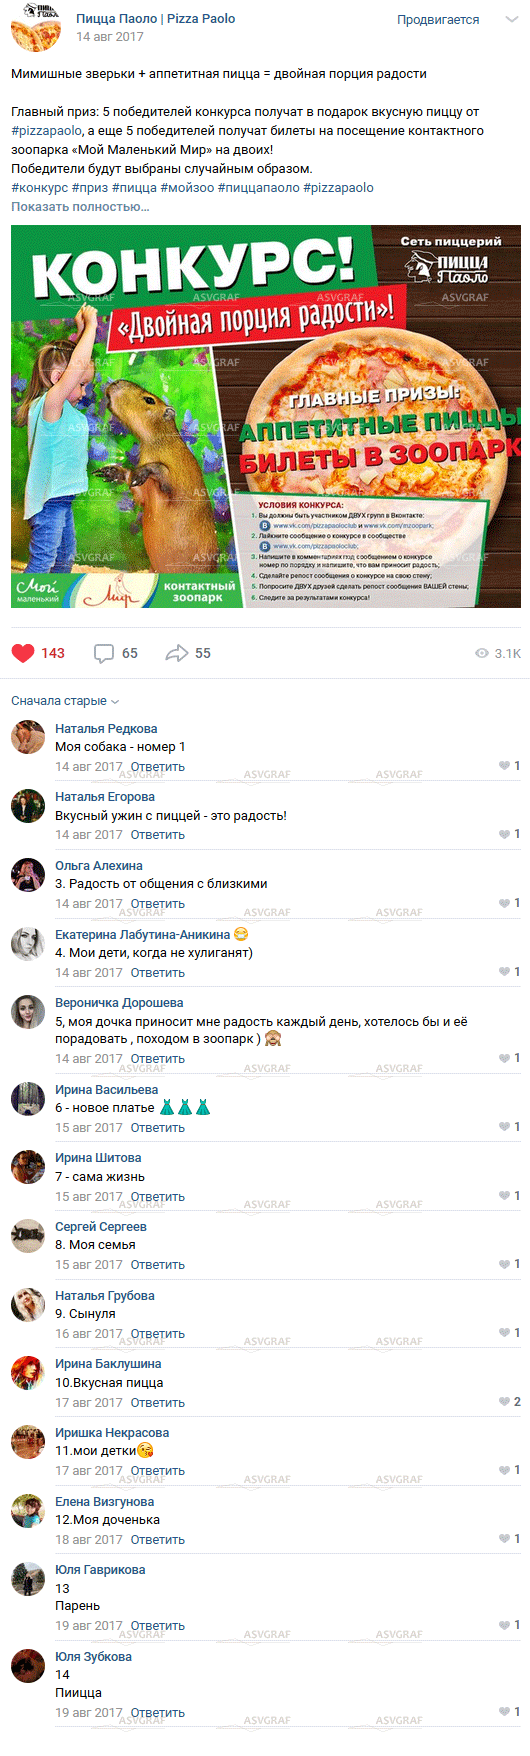Open Екатерина Лабутина-Аникина's profile

tap(142, 935)
